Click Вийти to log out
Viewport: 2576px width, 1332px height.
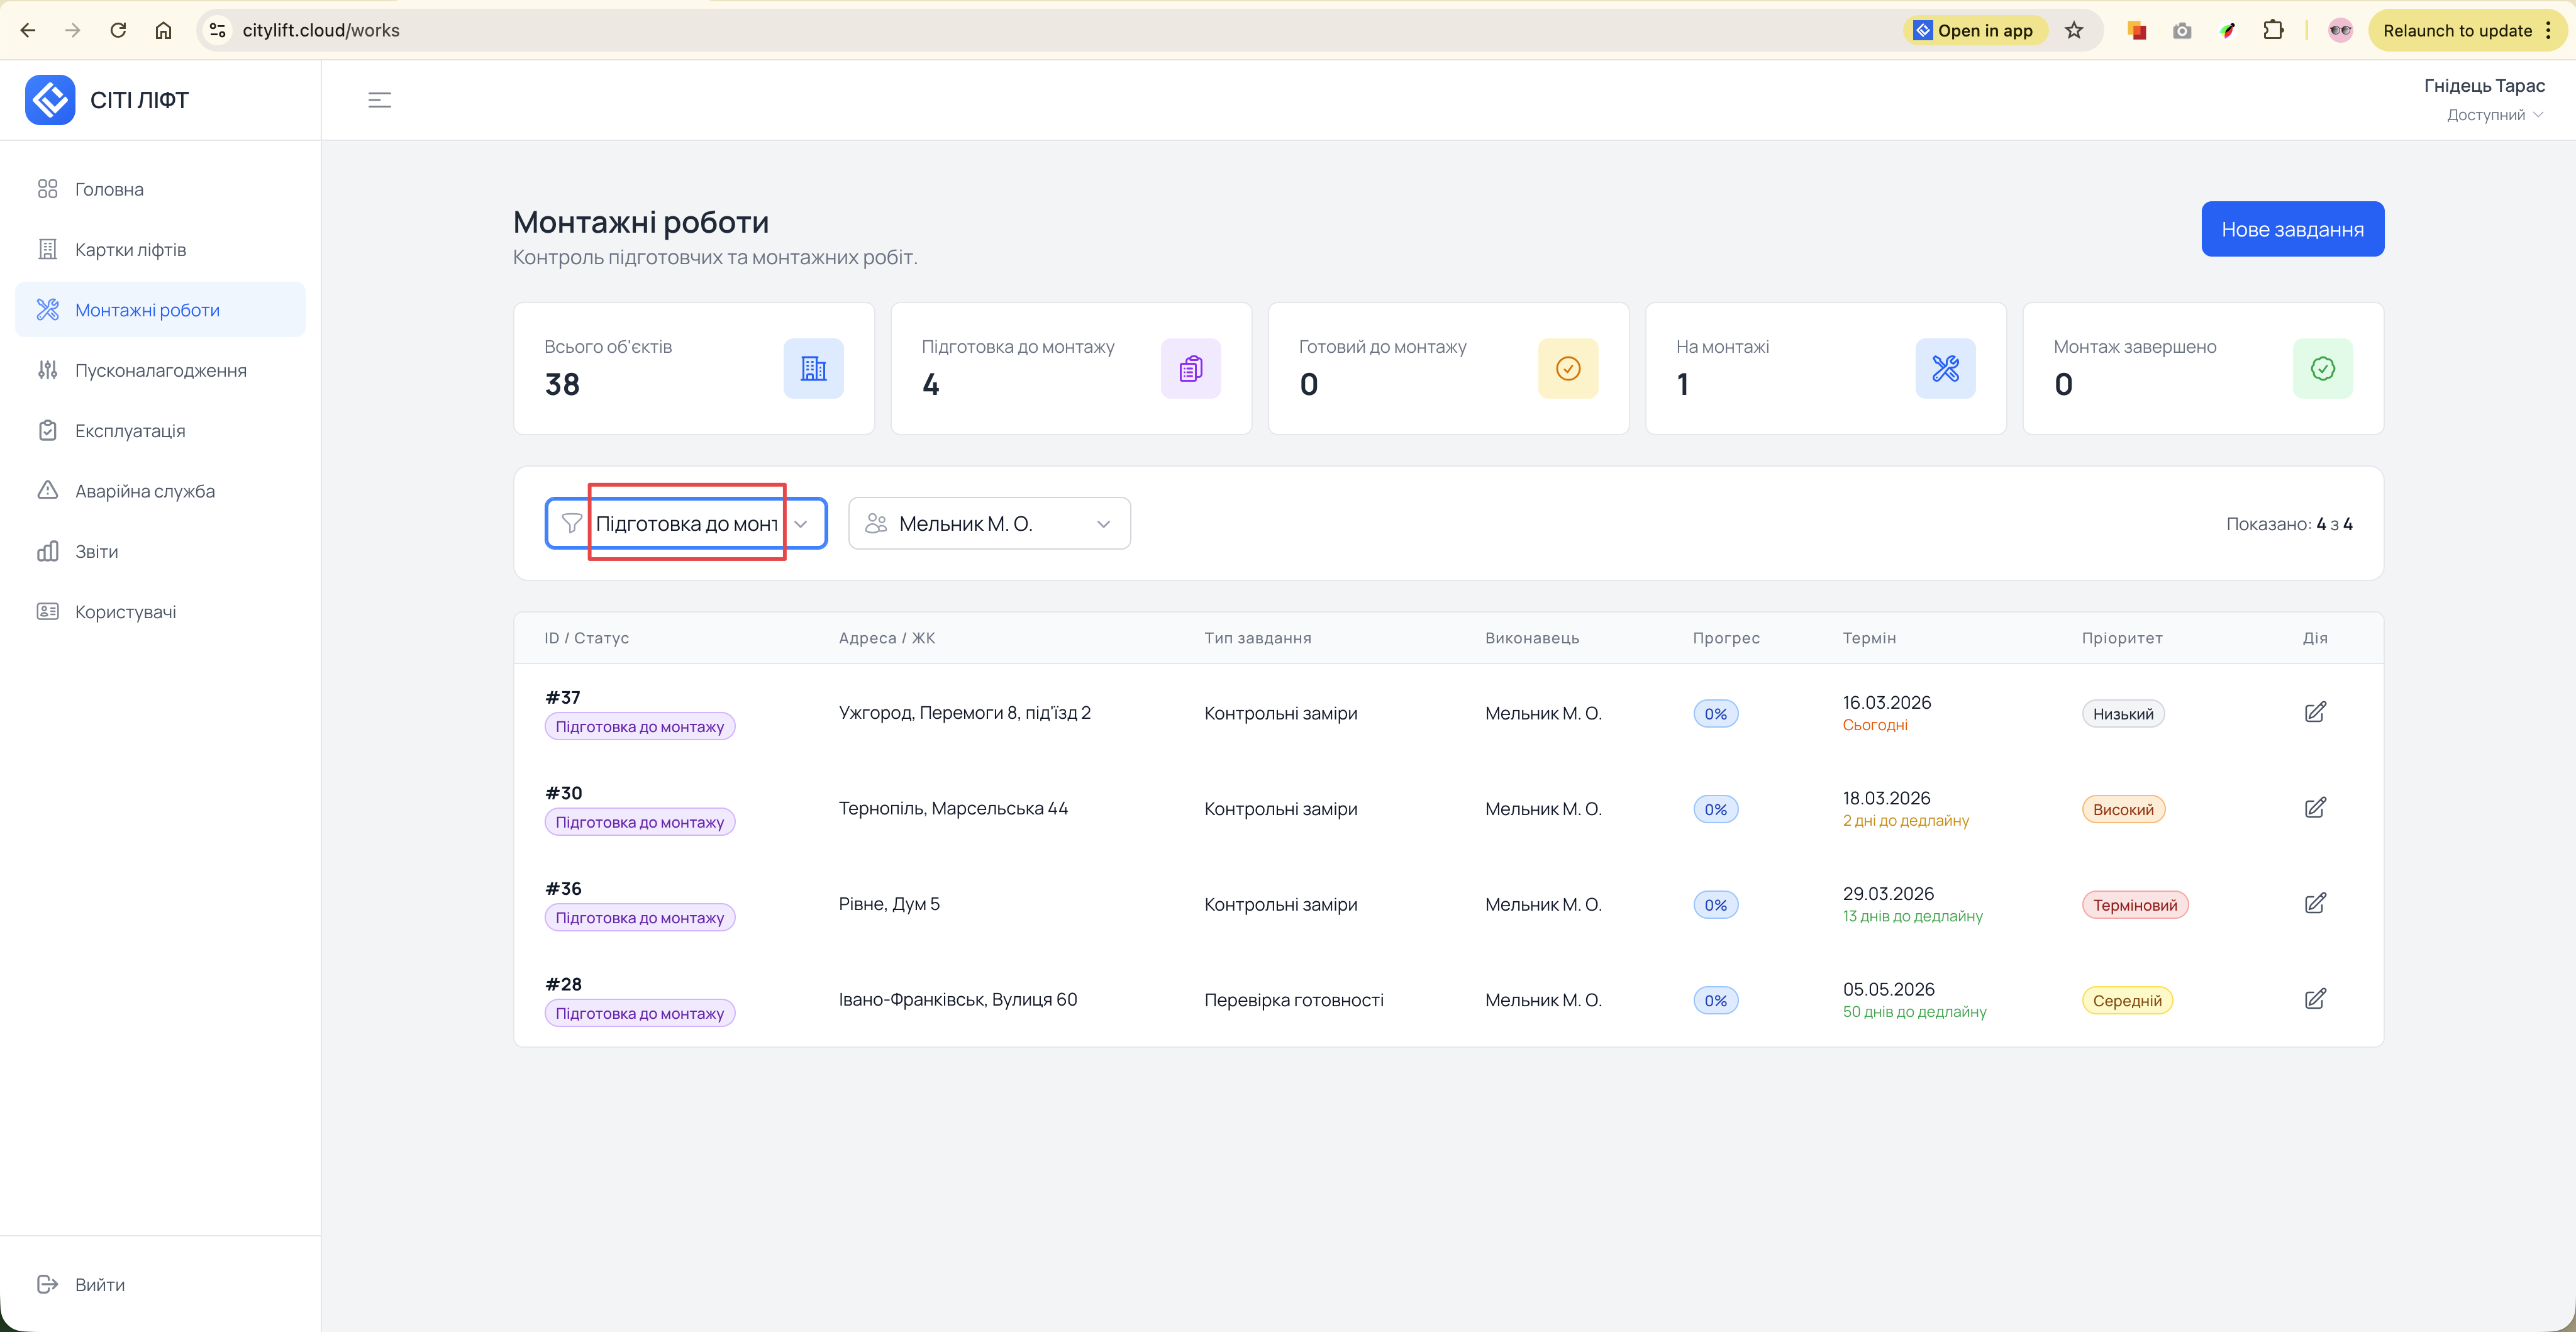point(99,1284)
